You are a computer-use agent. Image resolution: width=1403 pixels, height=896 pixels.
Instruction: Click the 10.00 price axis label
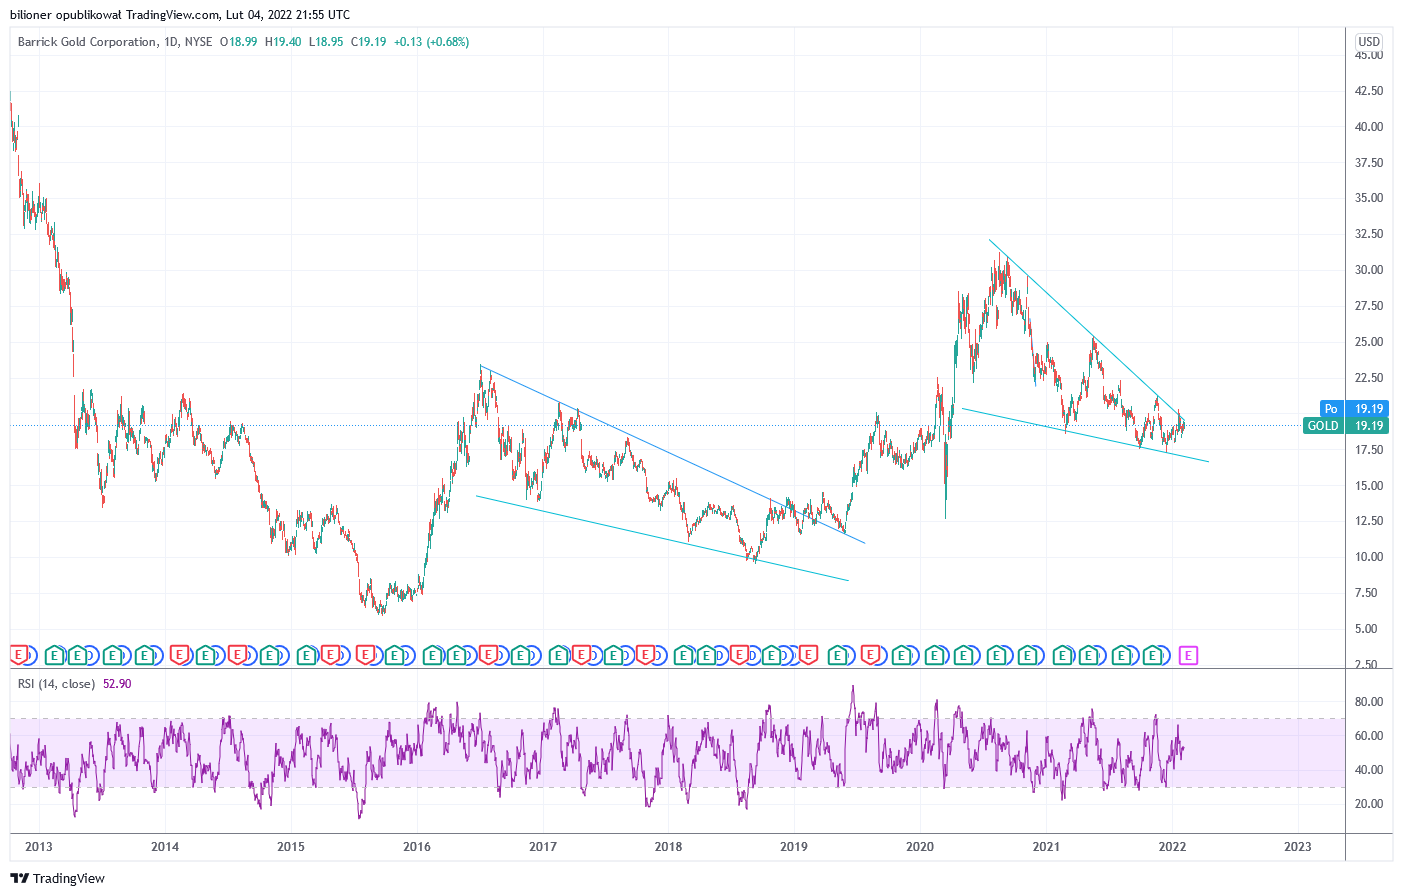tap(1369, 557)
